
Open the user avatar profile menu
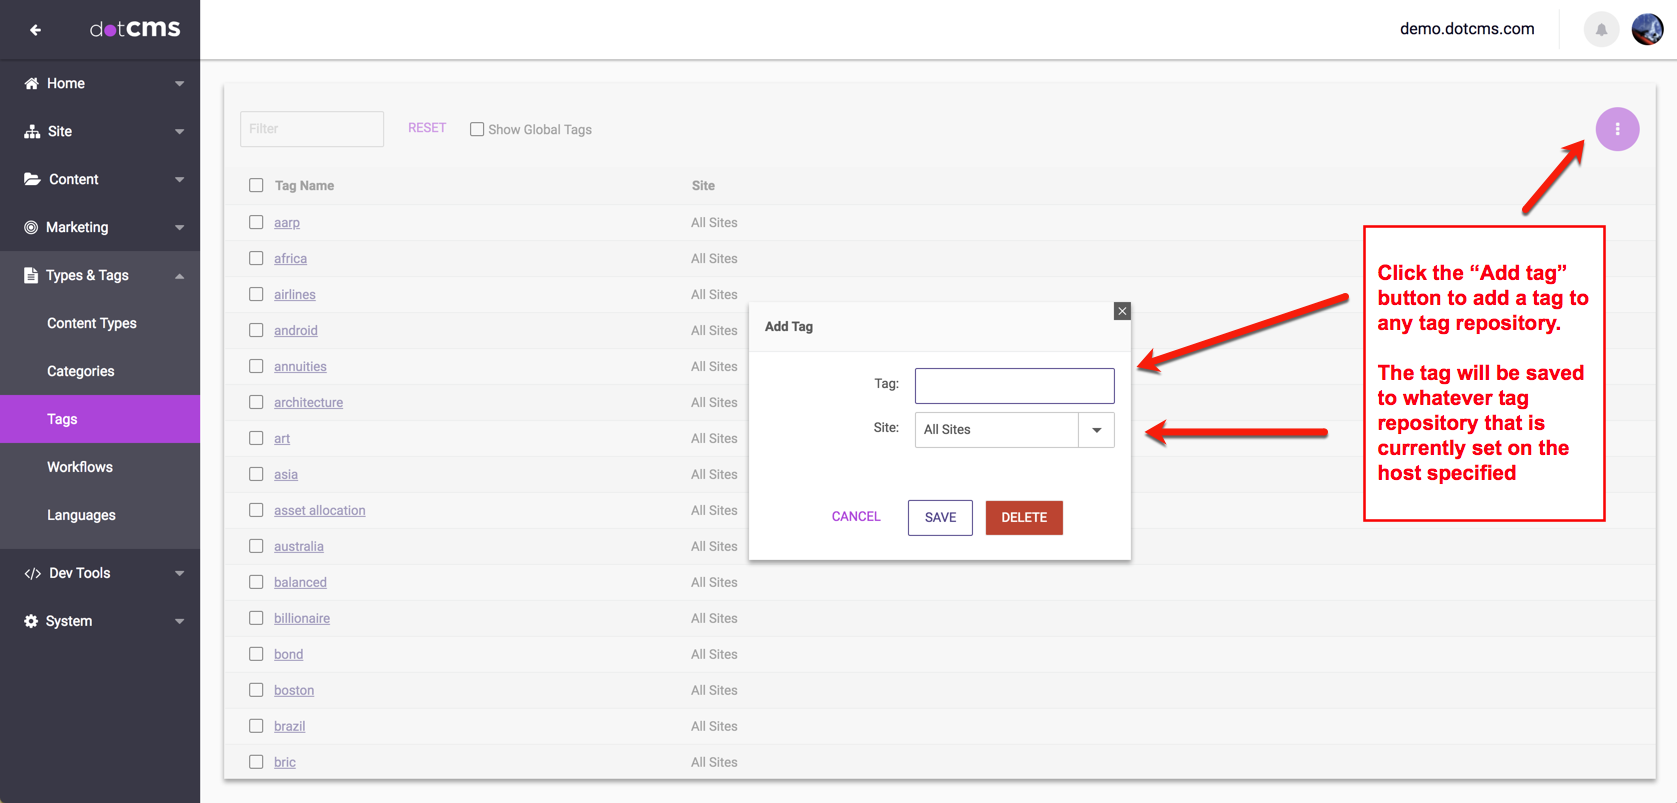coord(1647,30)
